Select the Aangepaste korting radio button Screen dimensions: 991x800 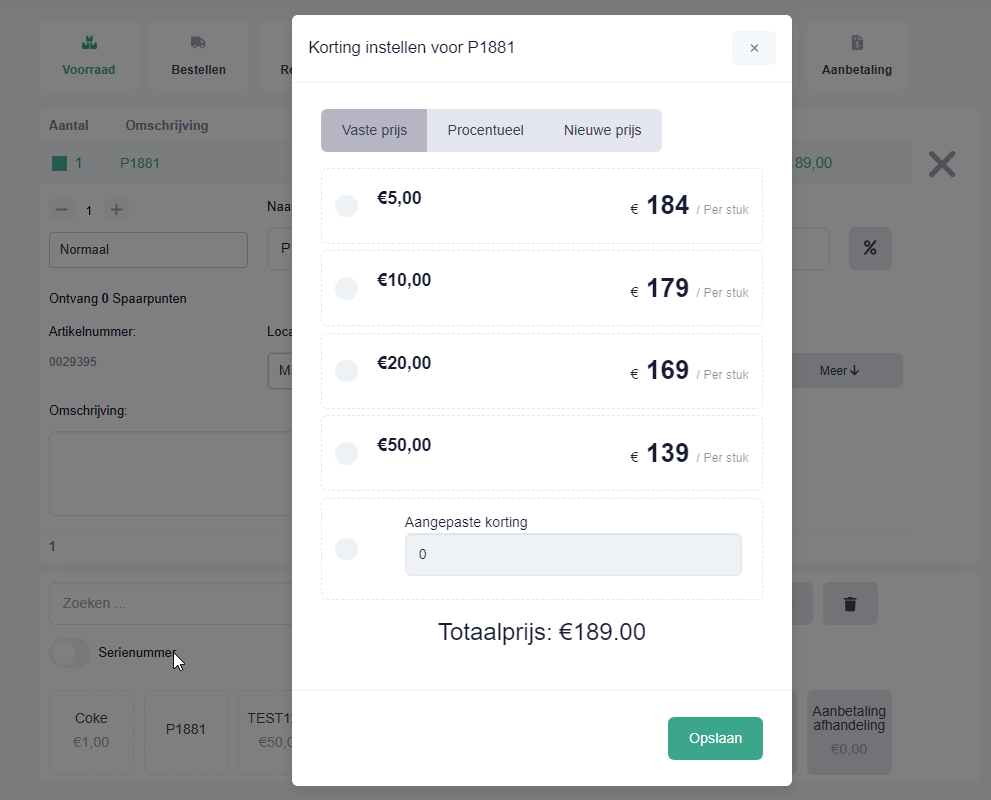[346, 549]
